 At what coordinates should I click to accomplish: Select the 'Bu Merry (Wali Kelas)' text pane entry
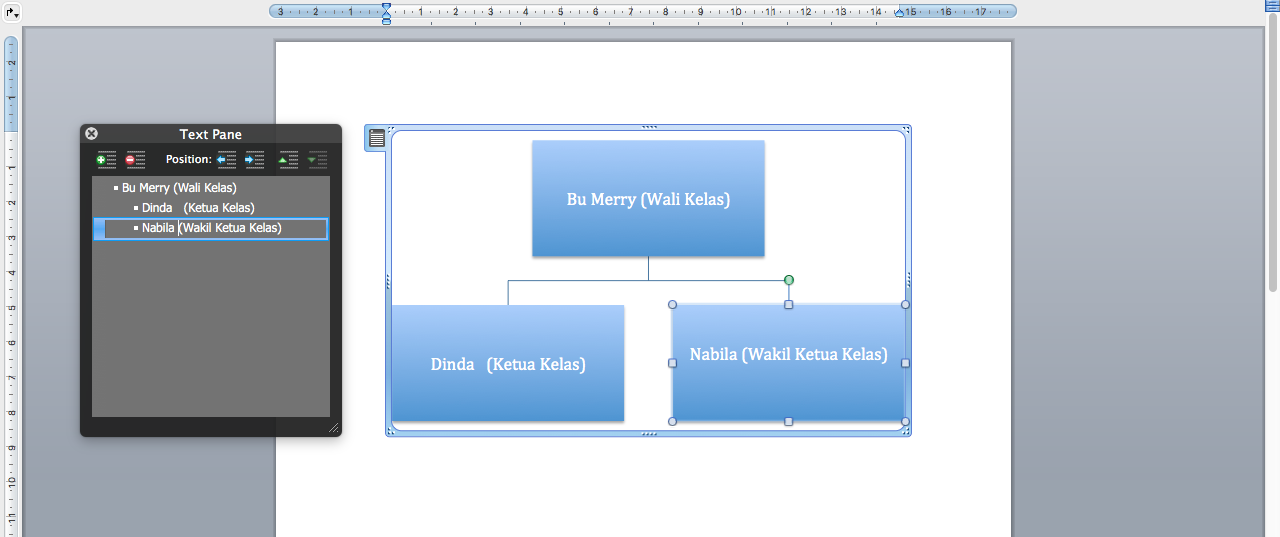[179, 188]
